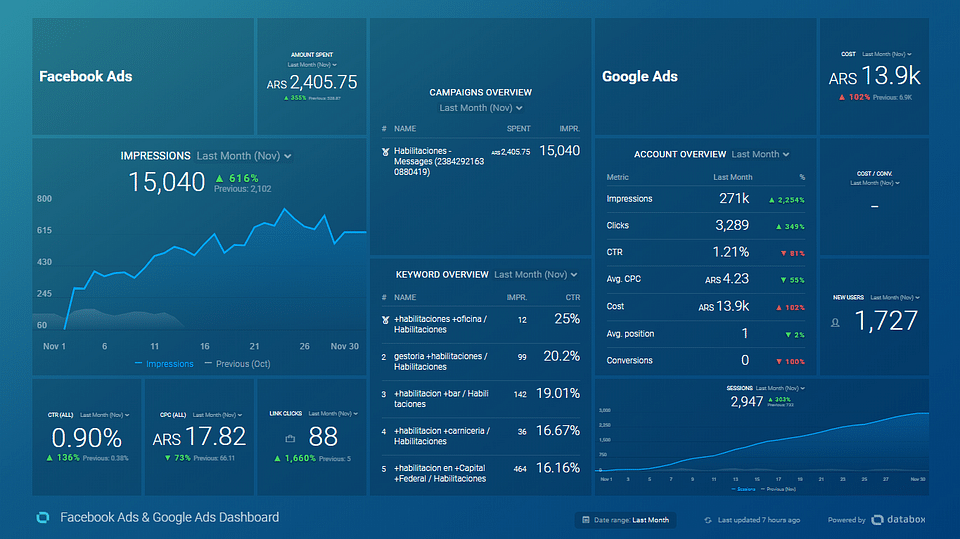Click the medal icon beside Habilitaciones - Messages campaign
The height and width of the screenshot is (539, 960).
[385, 152]
